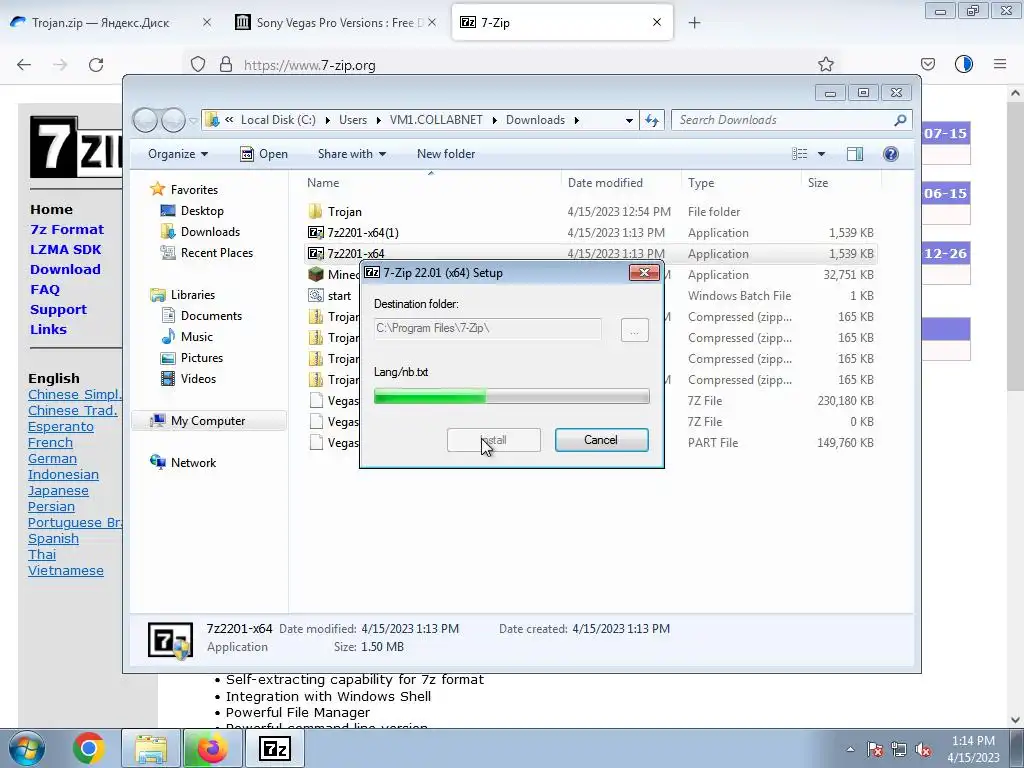This screenshot has width=1024, height=768.
Task: Open the Music library
Action: pyautogui.click(x=197, y=336)
